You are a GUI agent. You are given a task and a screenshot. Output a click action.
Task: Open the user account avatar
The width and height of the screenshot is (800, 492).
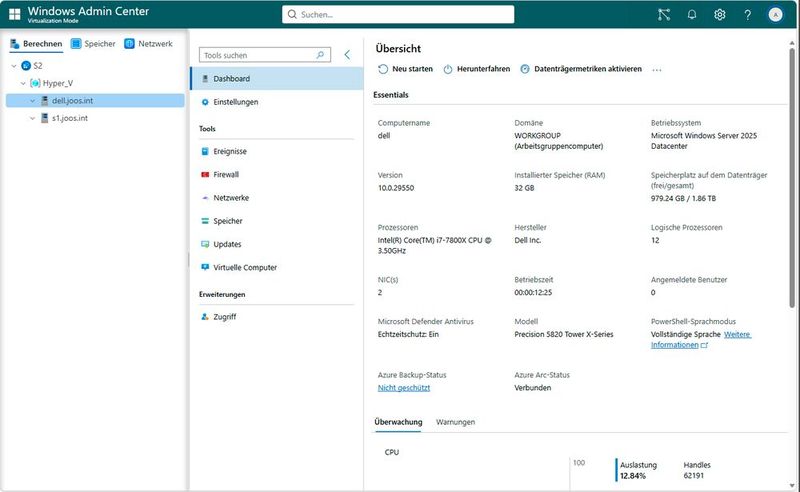[776, 14]
